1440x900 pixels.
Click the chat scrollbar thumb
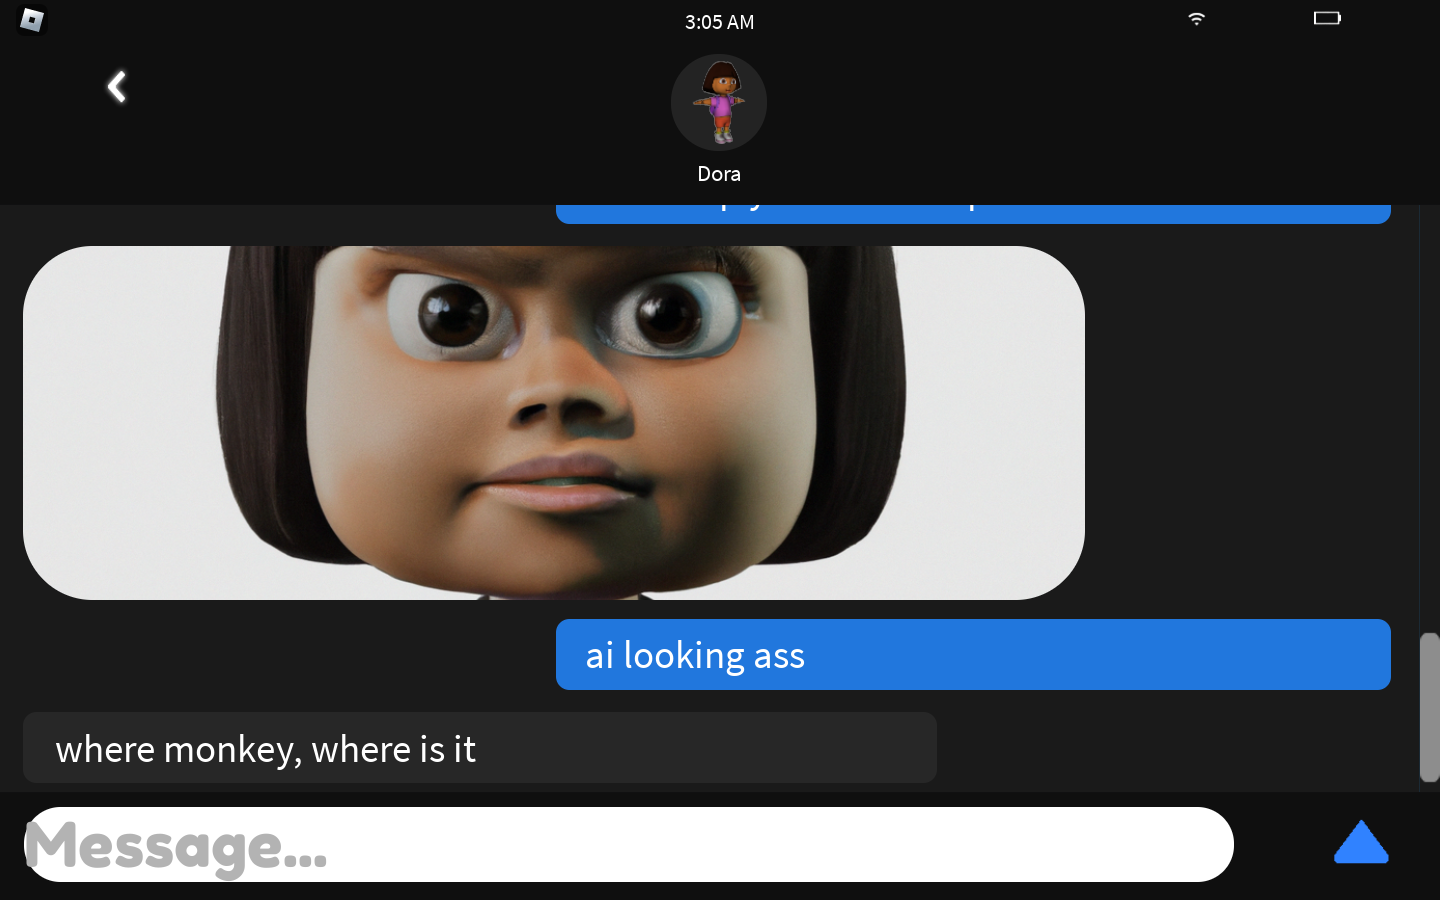click(1429, 707)
